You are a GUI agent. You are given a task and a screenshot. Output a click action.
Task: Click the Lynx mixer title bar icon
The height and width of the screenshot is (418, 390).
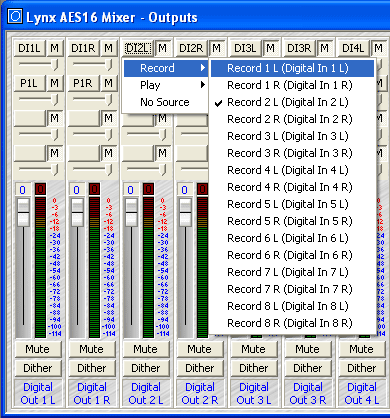pos(15,16)
